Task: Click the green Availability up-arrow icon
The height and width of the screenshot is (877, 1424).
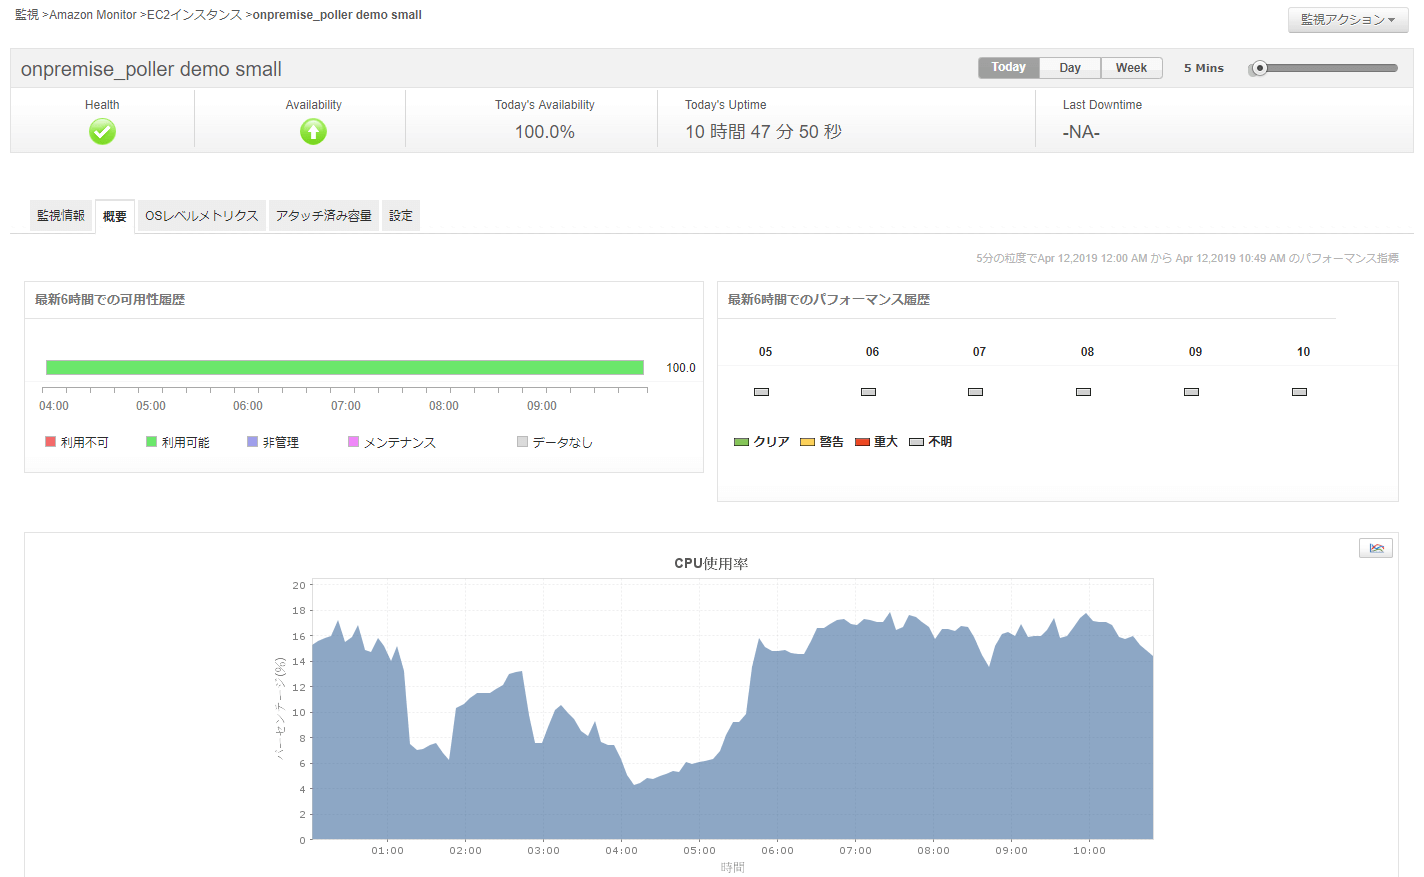Action: click(x=313, y=132)
